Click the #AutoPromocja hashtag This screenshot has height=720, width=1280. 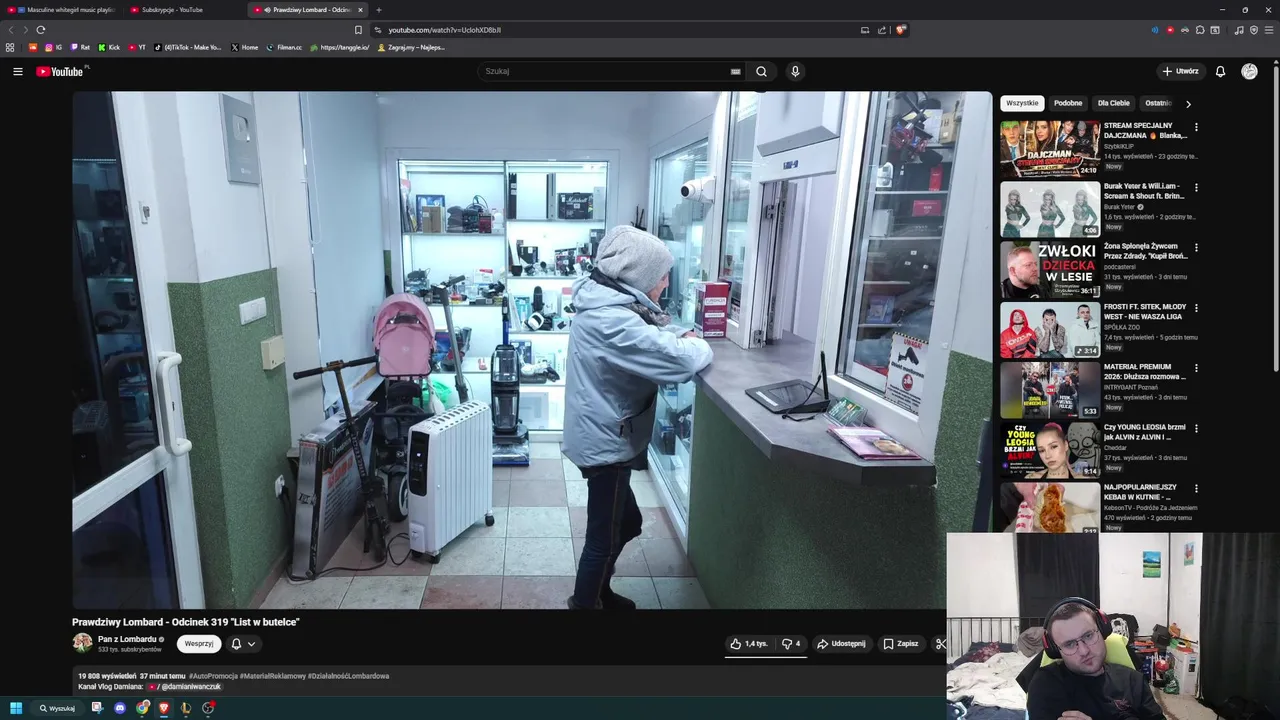point(213,676)
